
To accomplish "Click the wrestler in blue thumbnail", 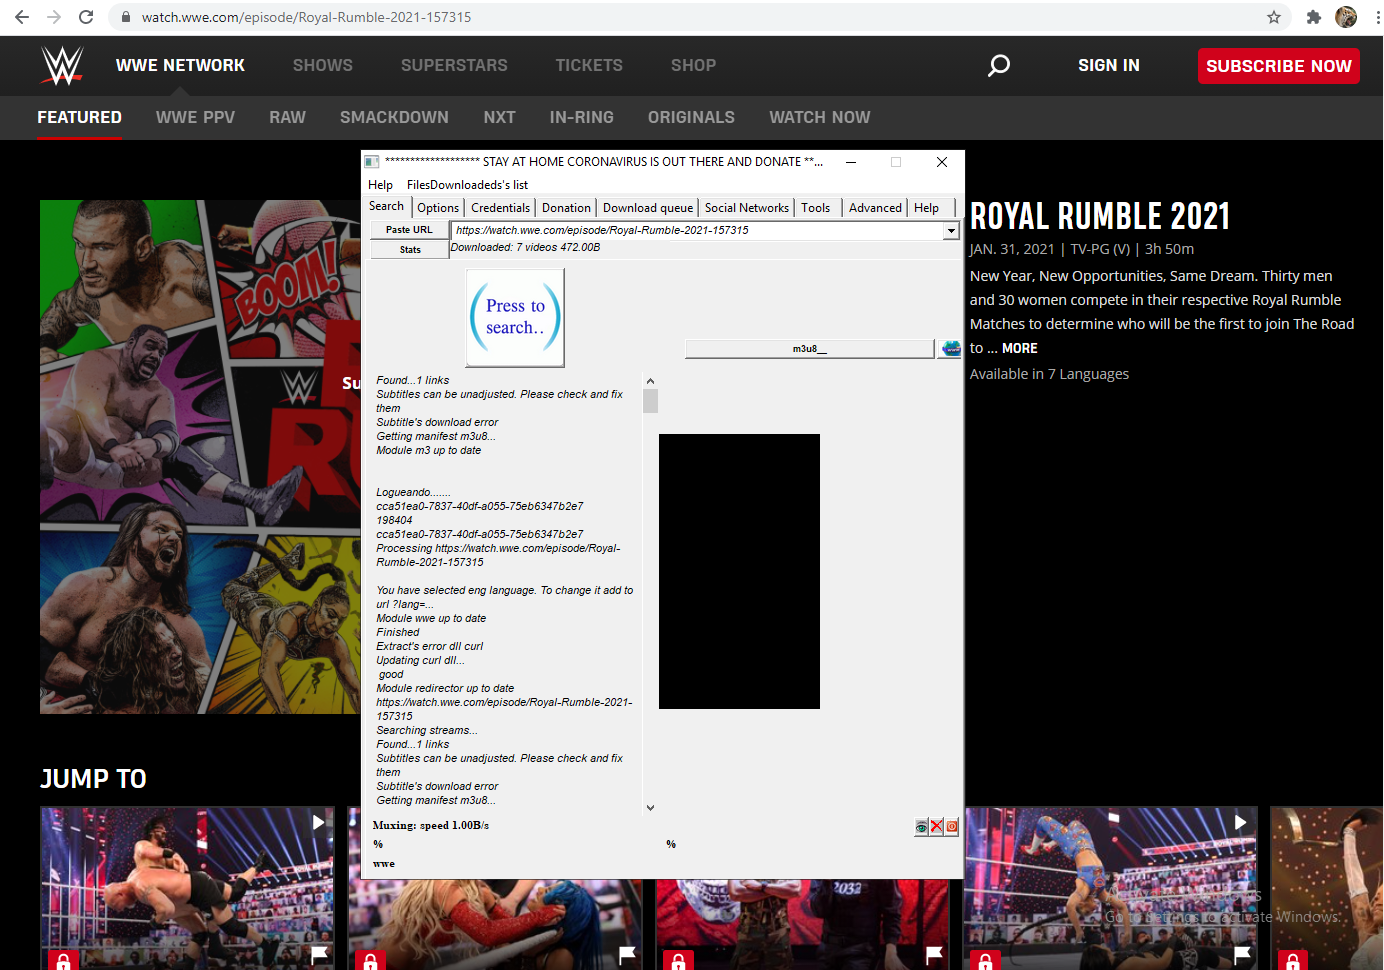I will tap(1111, 888).
